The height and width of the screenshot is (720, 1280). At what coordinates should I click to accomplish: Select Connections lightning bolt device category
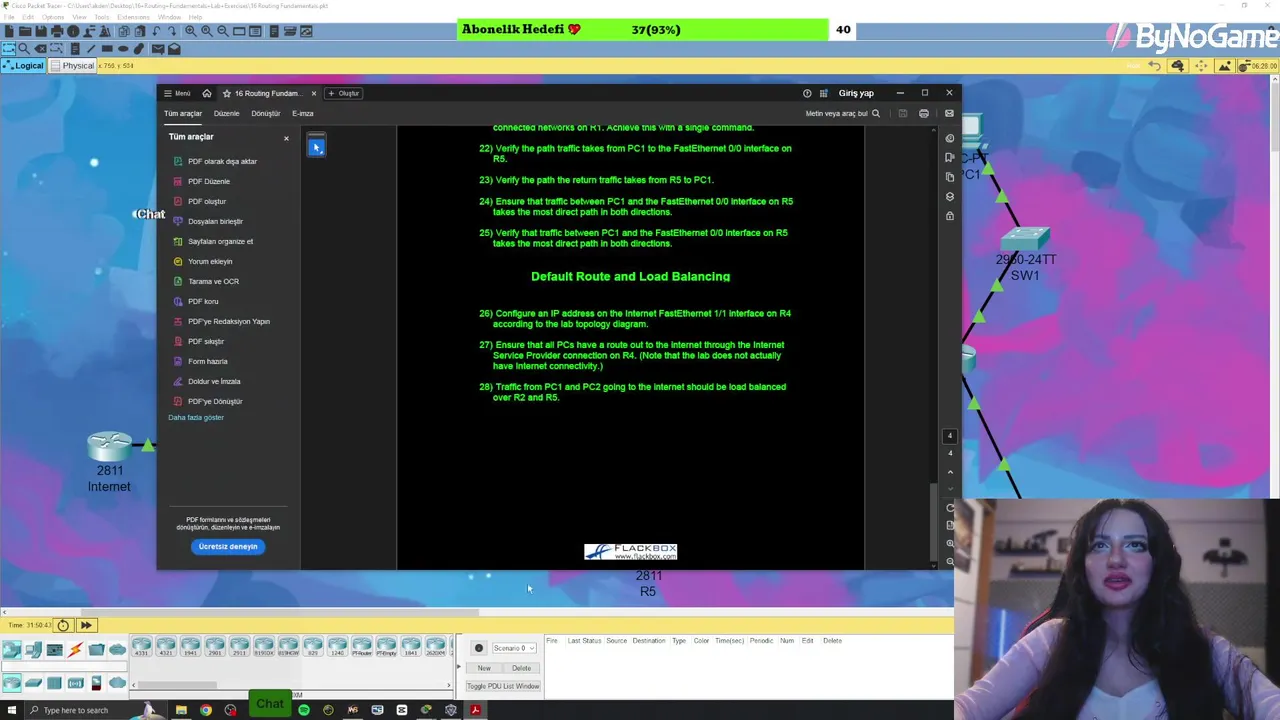coord(75,650)
